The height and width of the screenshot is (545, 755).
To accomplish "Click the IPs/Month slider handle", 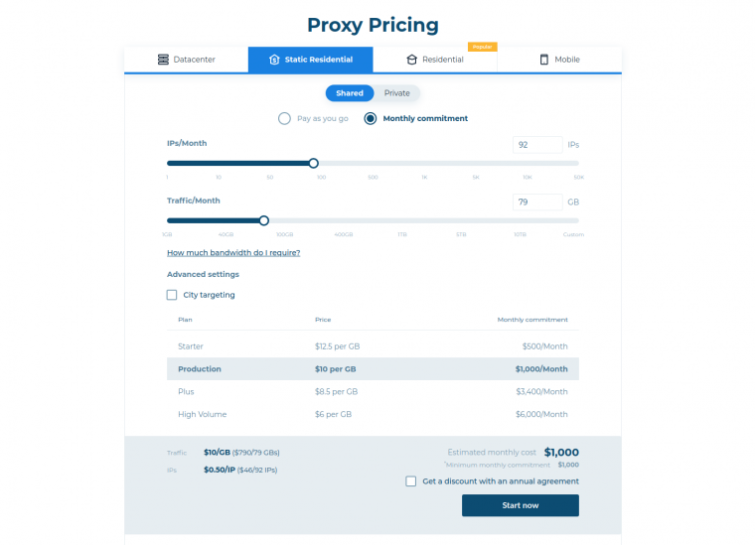I will coord(313,163).
